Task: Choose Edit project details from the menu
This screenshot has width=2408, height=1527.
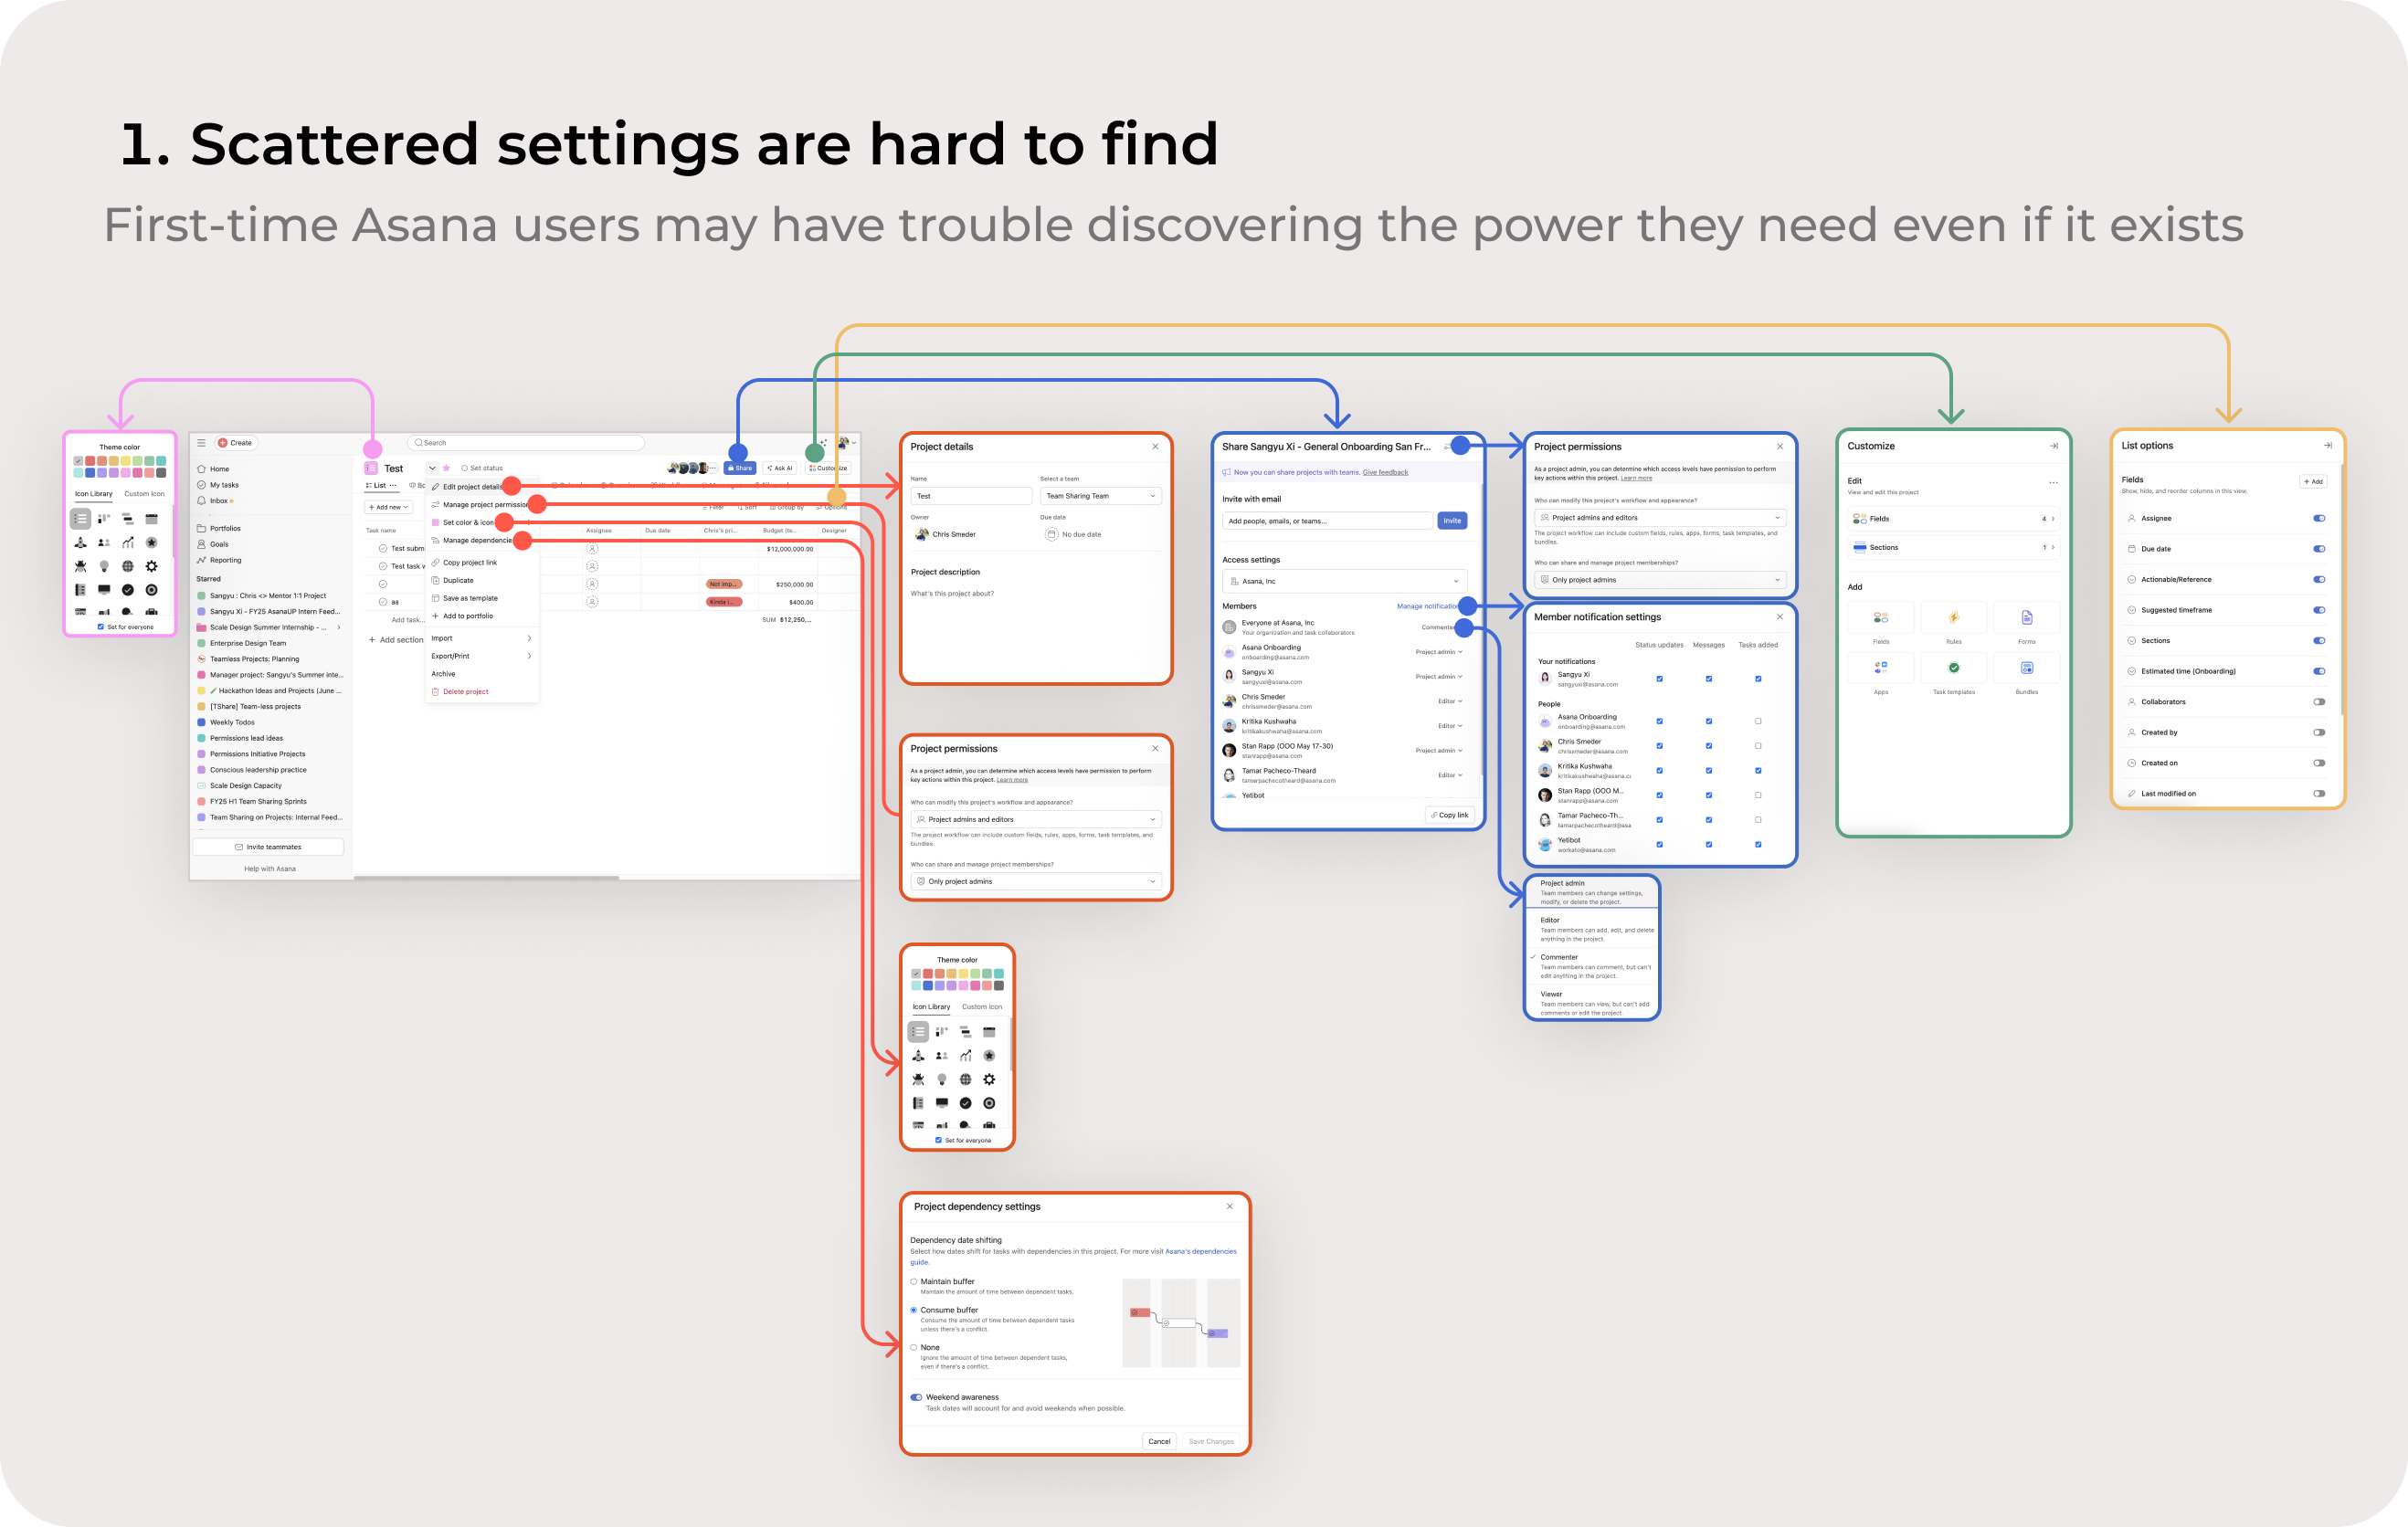Action: pos(472,487)
